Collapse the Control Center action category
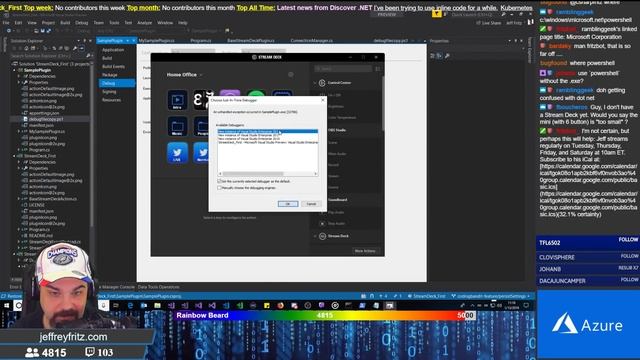This screenshot has height=360, width=640. (316, 83)
